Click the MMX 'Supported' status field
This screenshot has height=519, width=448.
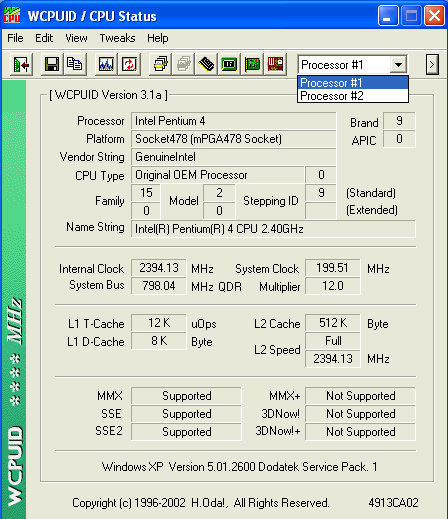coord(186,396)
